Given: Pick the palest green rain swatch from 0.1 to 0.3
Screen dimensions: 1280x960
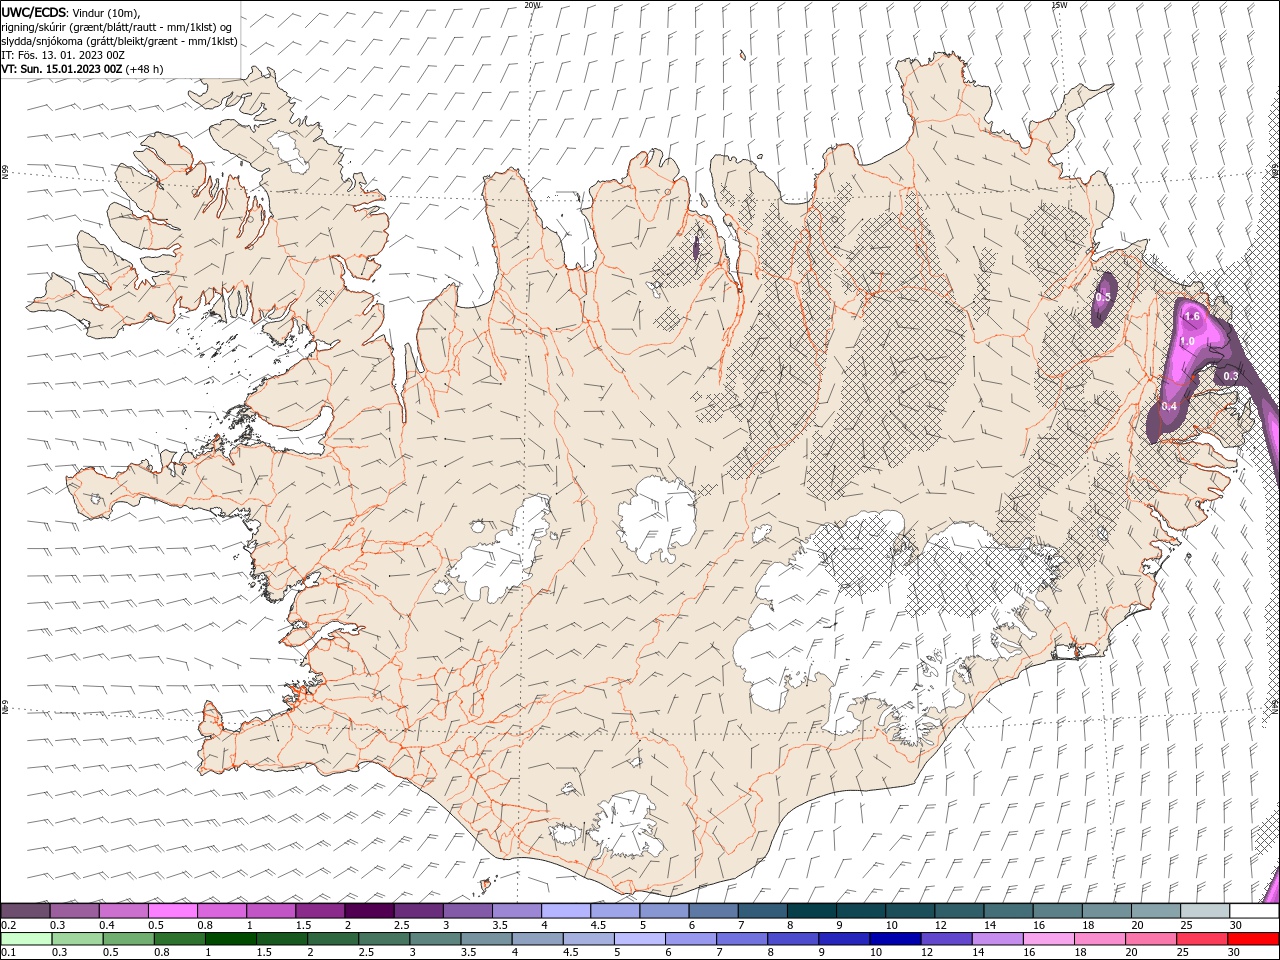Looking at the screenshot, I should pyautogui.click(x=27, y=939).
